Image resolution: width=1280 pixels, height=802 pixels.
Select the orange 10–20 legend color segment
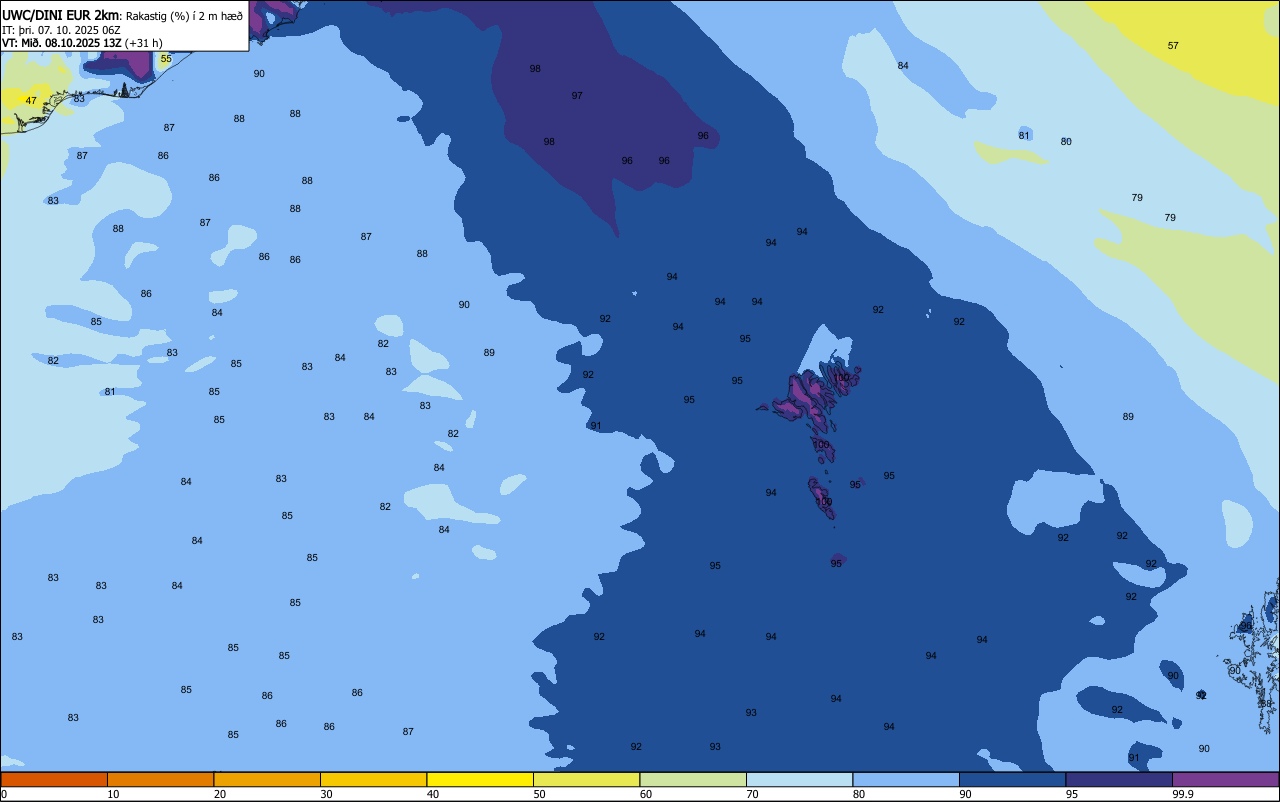point(160,779)
